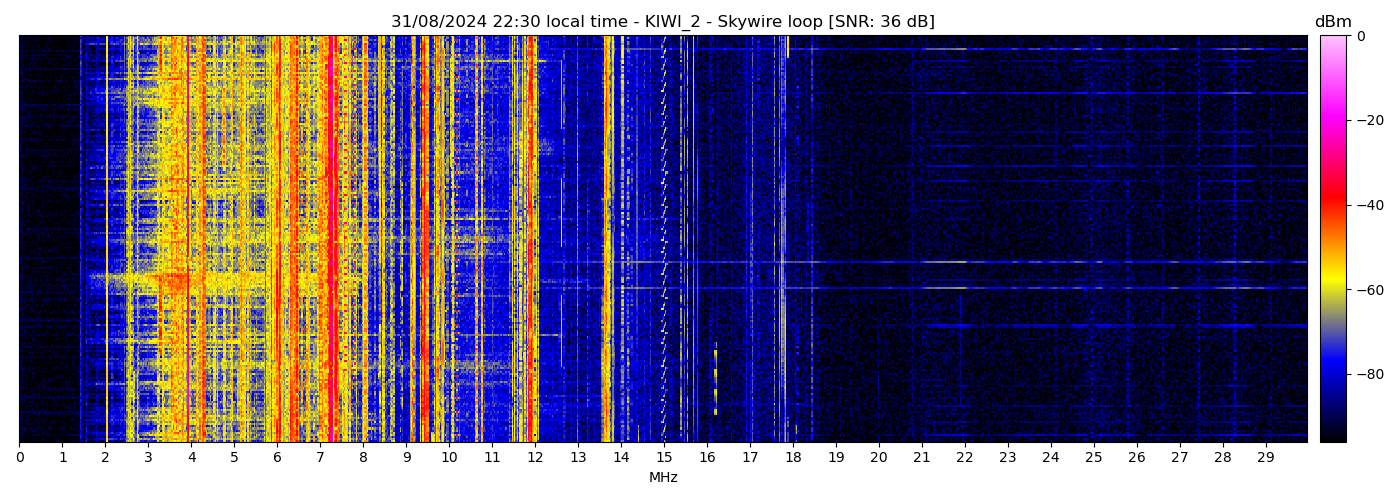Click the dBm colorbar label
The image size is (1400, 500).
(1332, 22)
